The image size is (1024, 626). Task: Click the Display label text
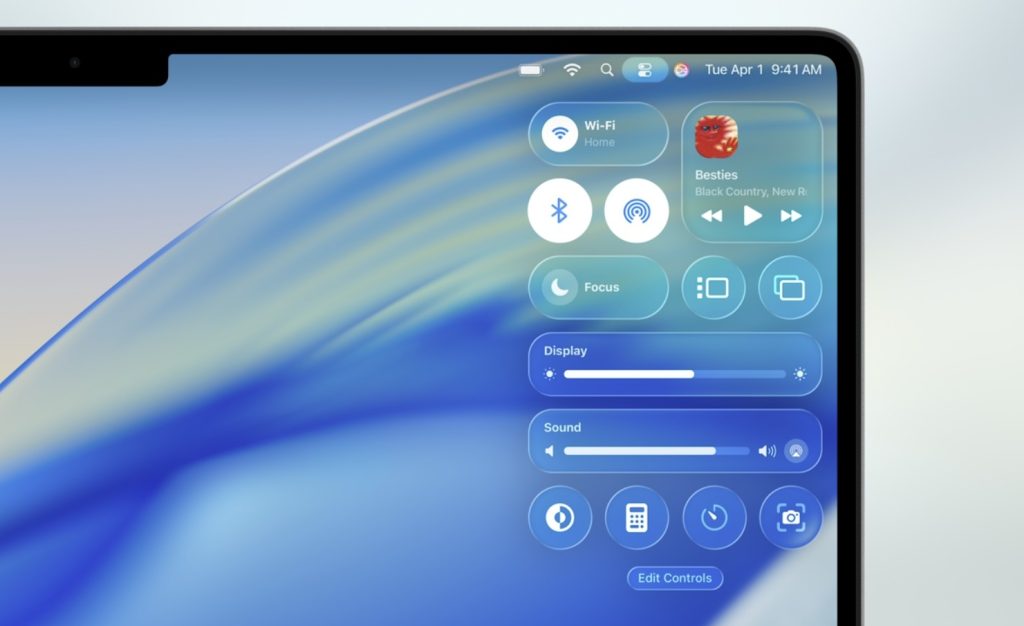pos(566,351)
